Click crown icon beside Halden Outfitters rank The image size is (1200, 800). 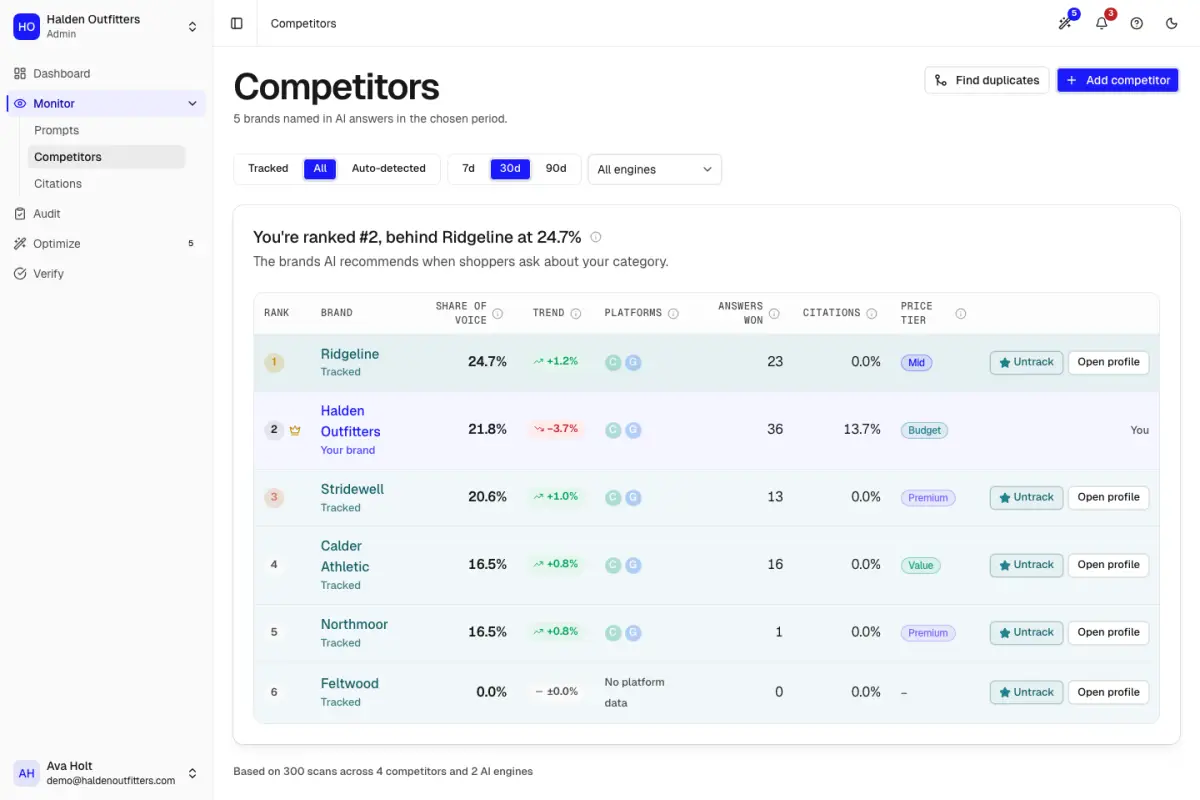pos(295,430)
